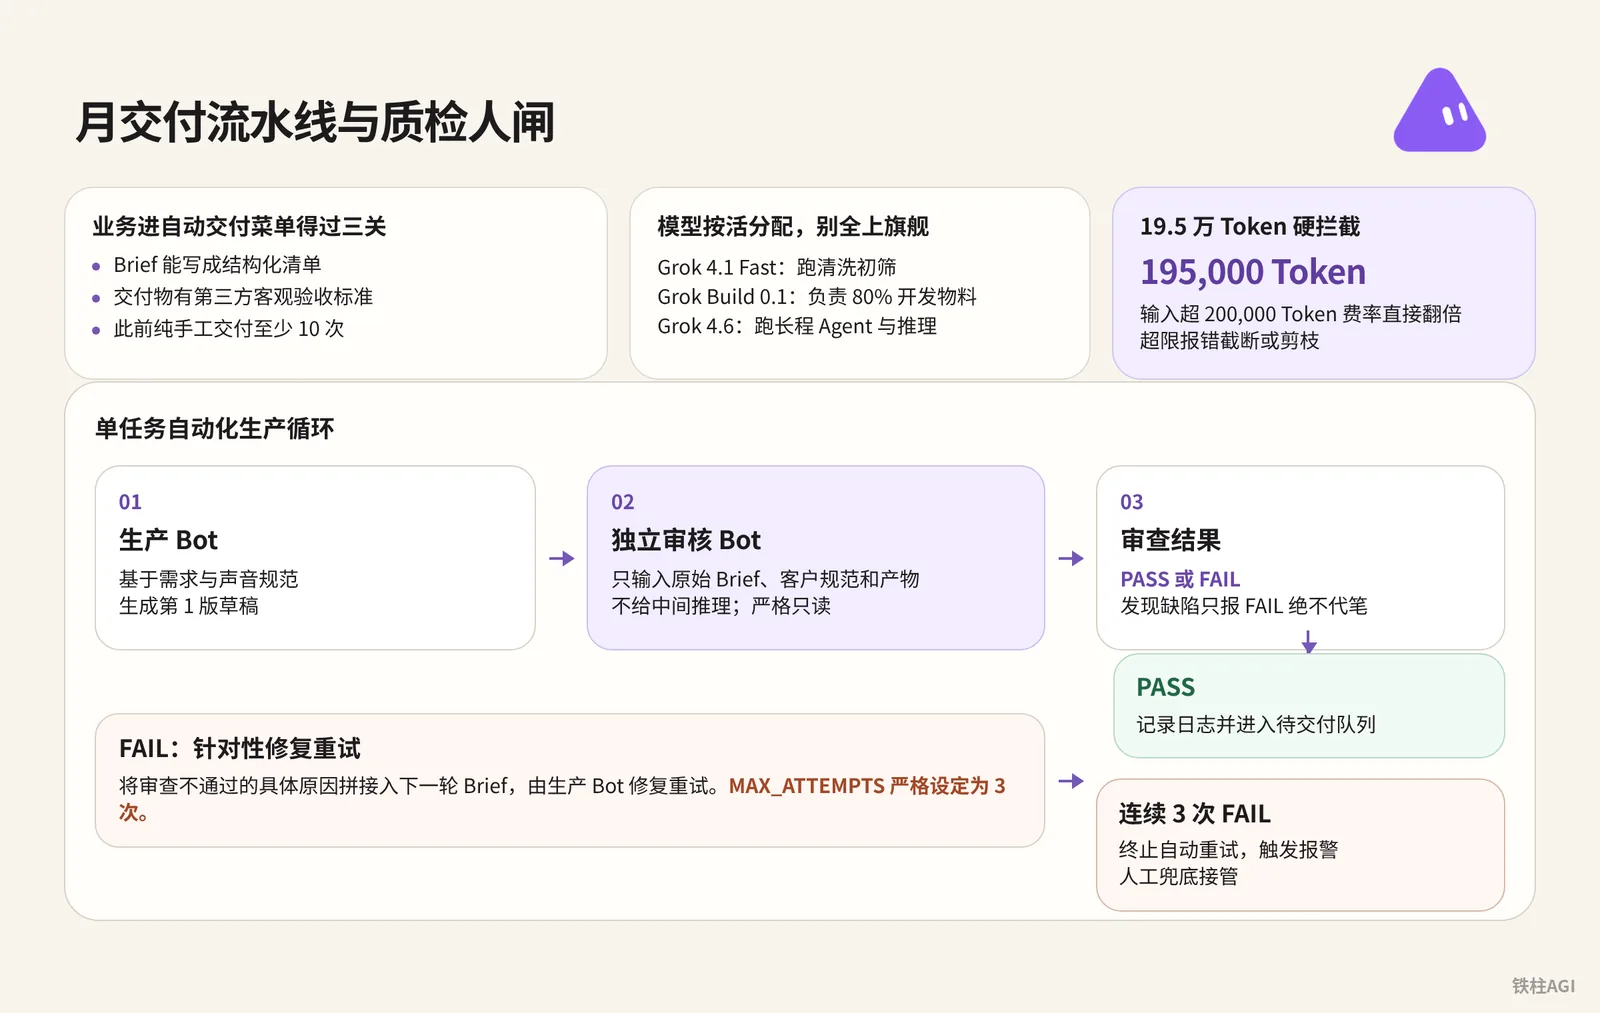Select heading 模型按活分配，别全上旗舰

click(793, 227)
